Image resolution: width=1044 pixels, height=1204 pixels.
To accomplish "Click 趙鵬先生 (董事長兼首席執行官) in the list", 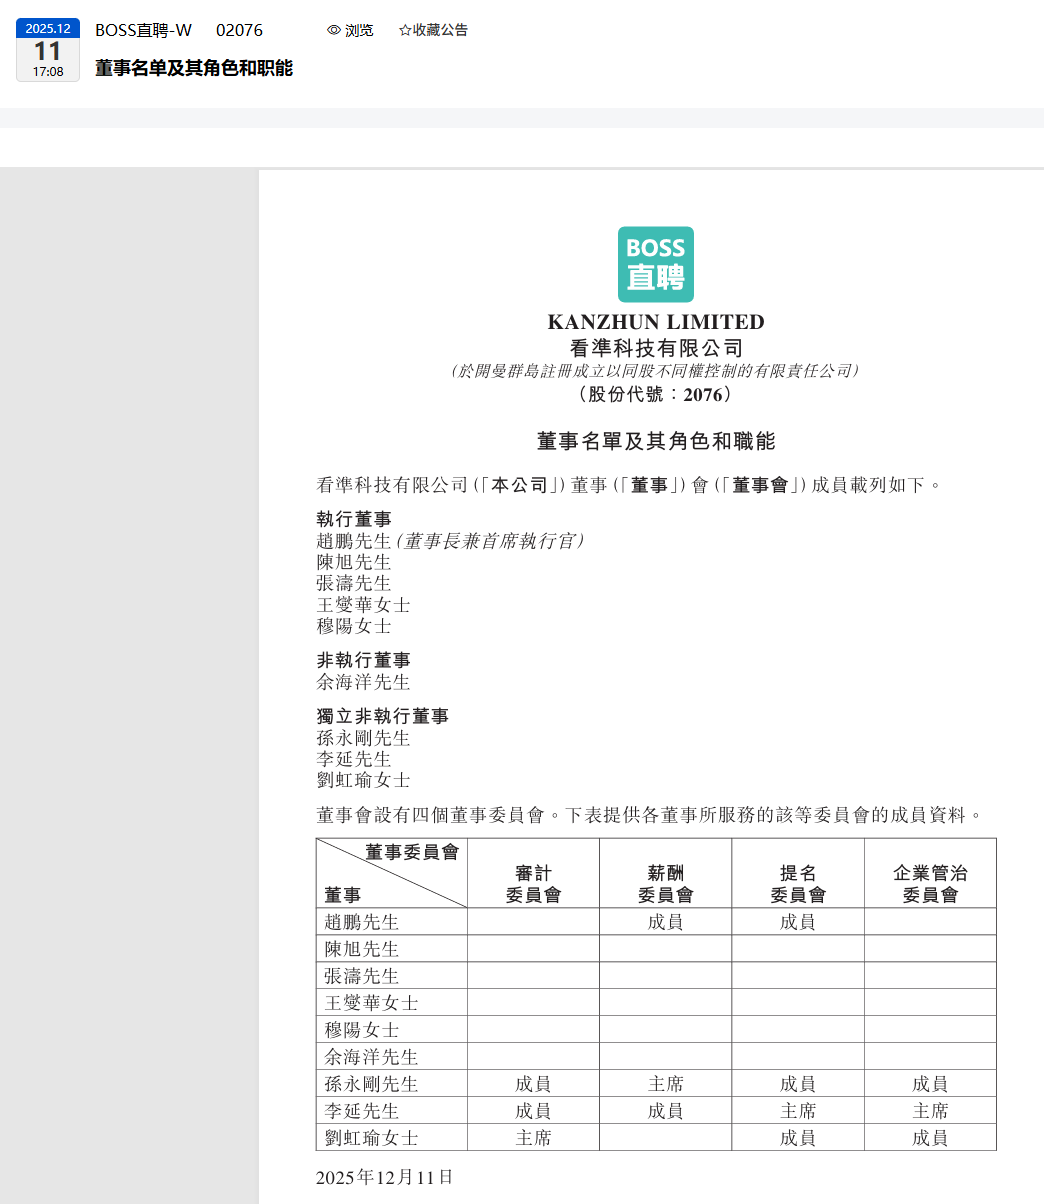I will (450, 540).
